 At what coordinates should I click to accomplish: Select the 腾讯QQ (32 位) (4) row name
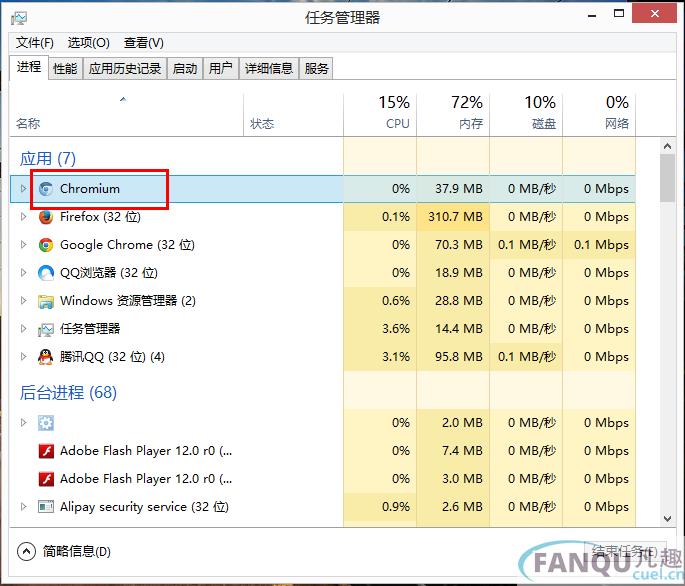click(x=112, y=357)
